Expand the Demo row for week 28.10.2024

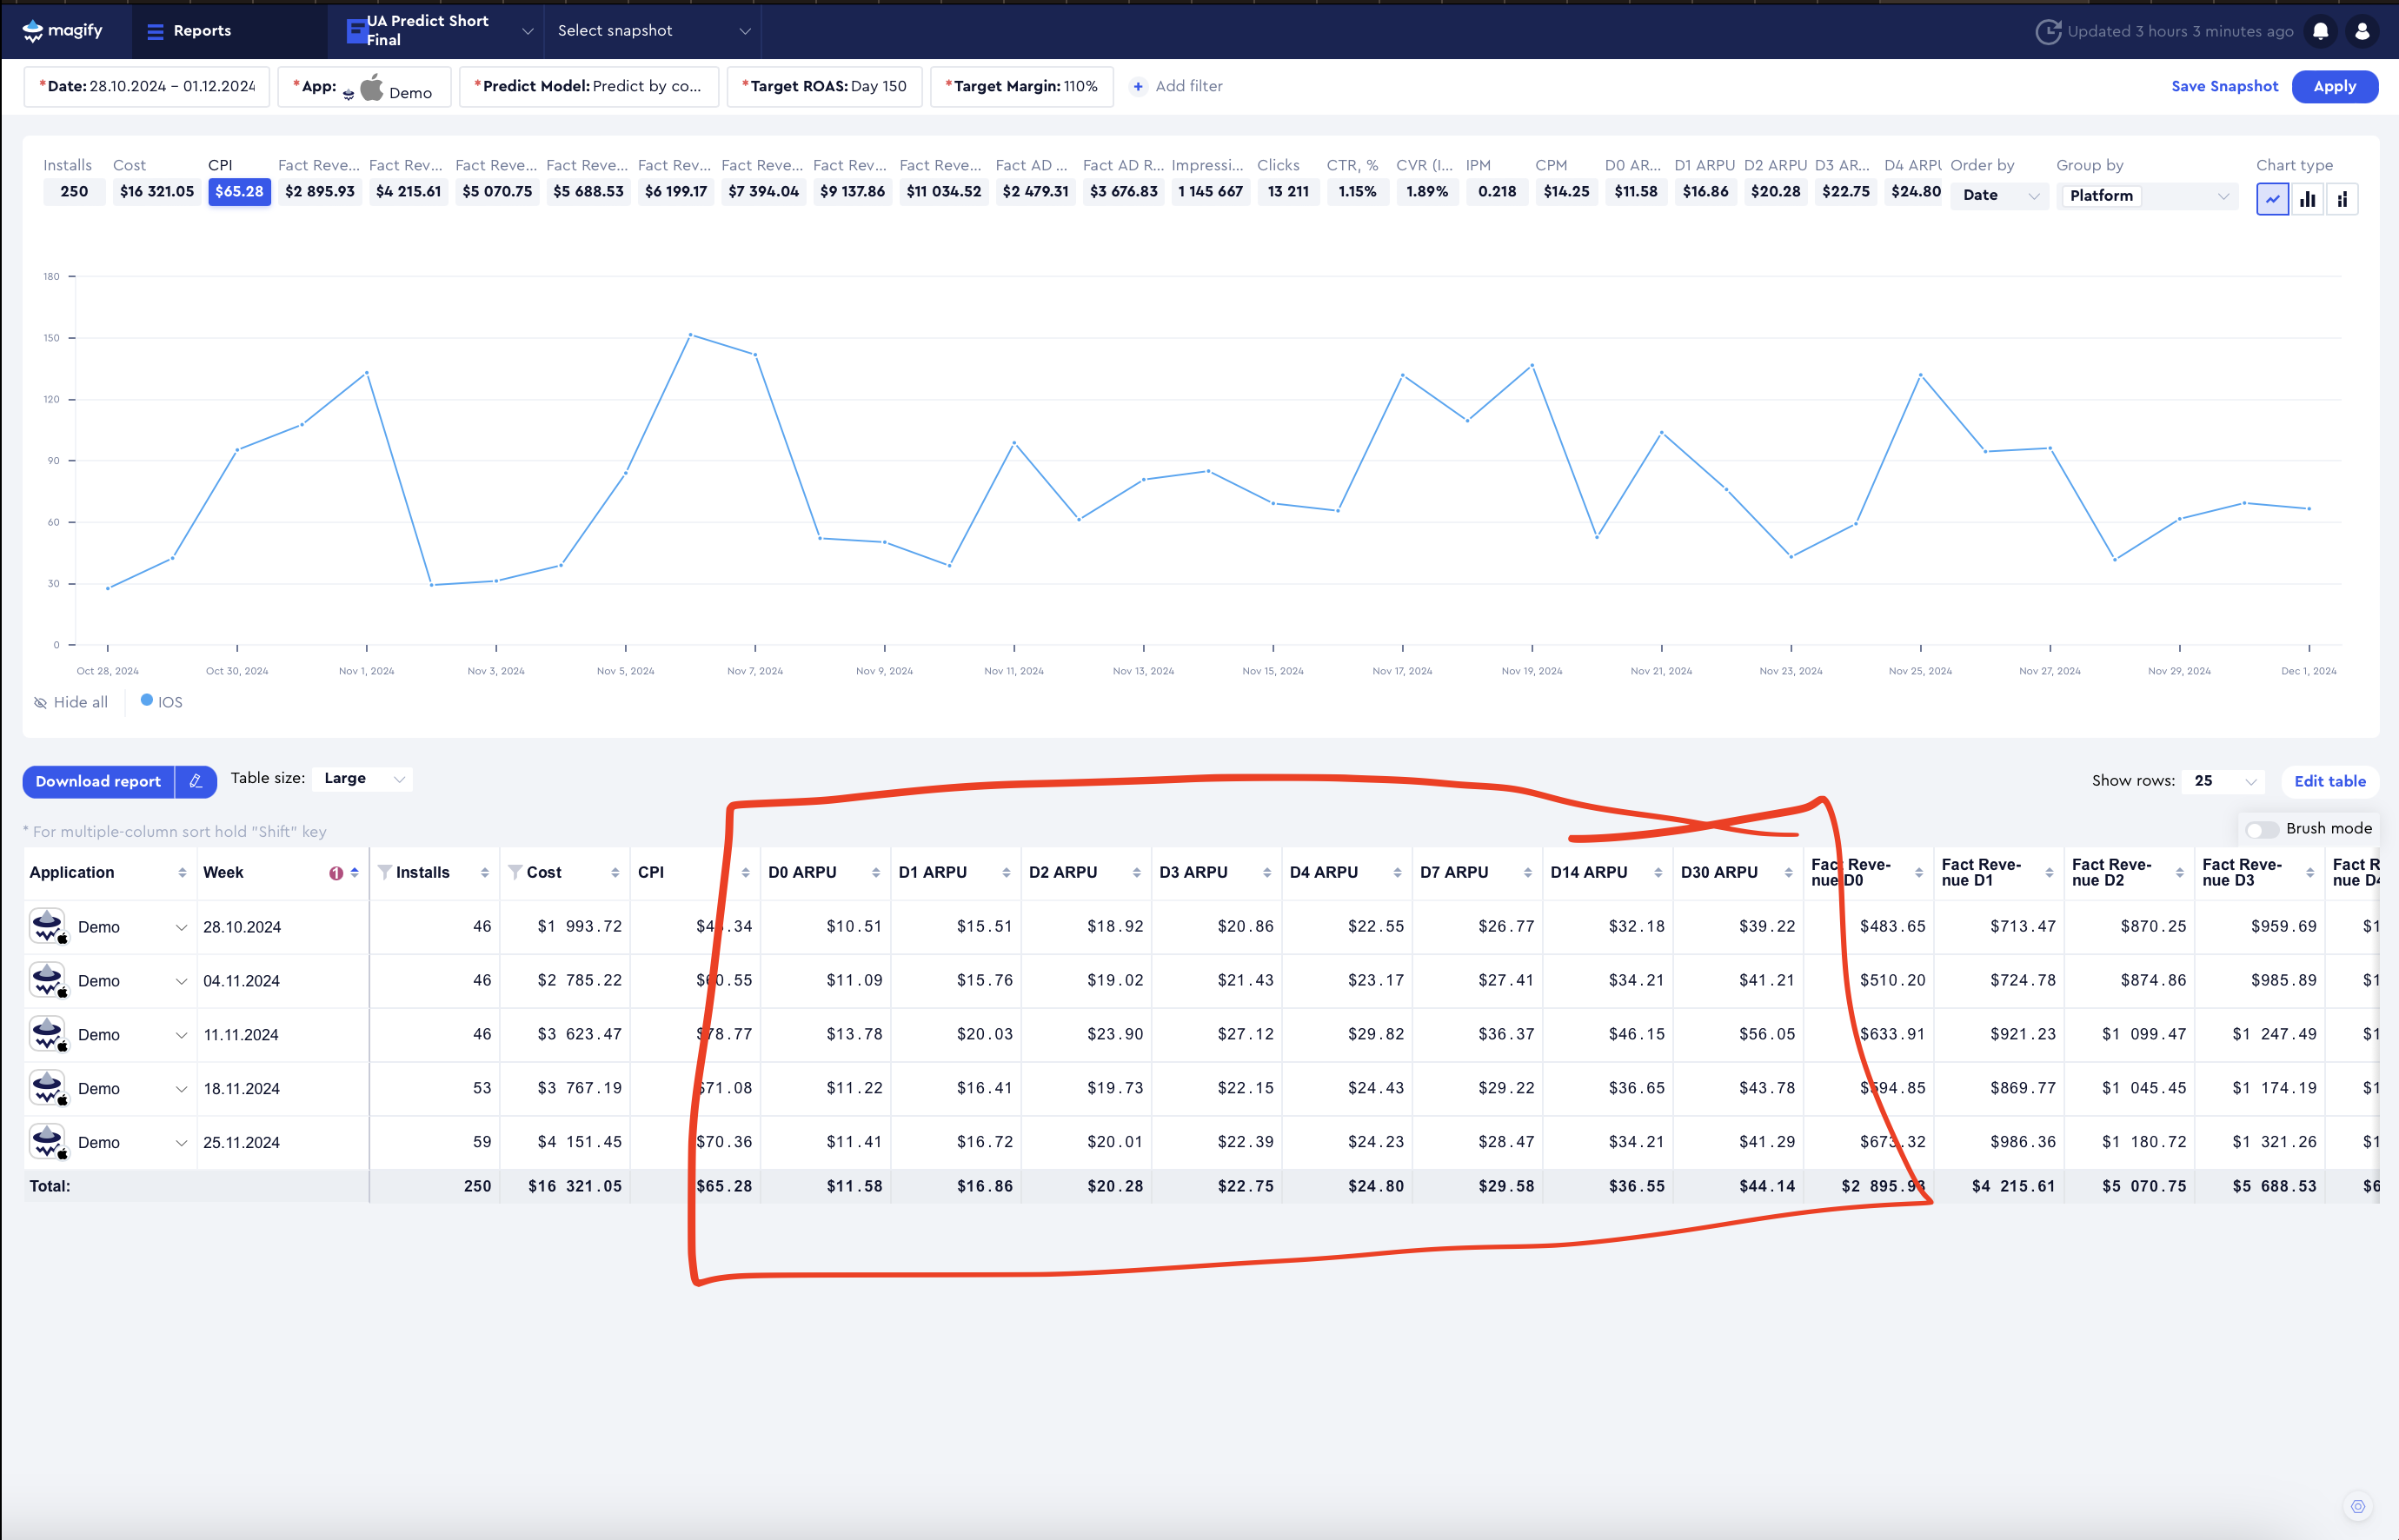[182, 926]
